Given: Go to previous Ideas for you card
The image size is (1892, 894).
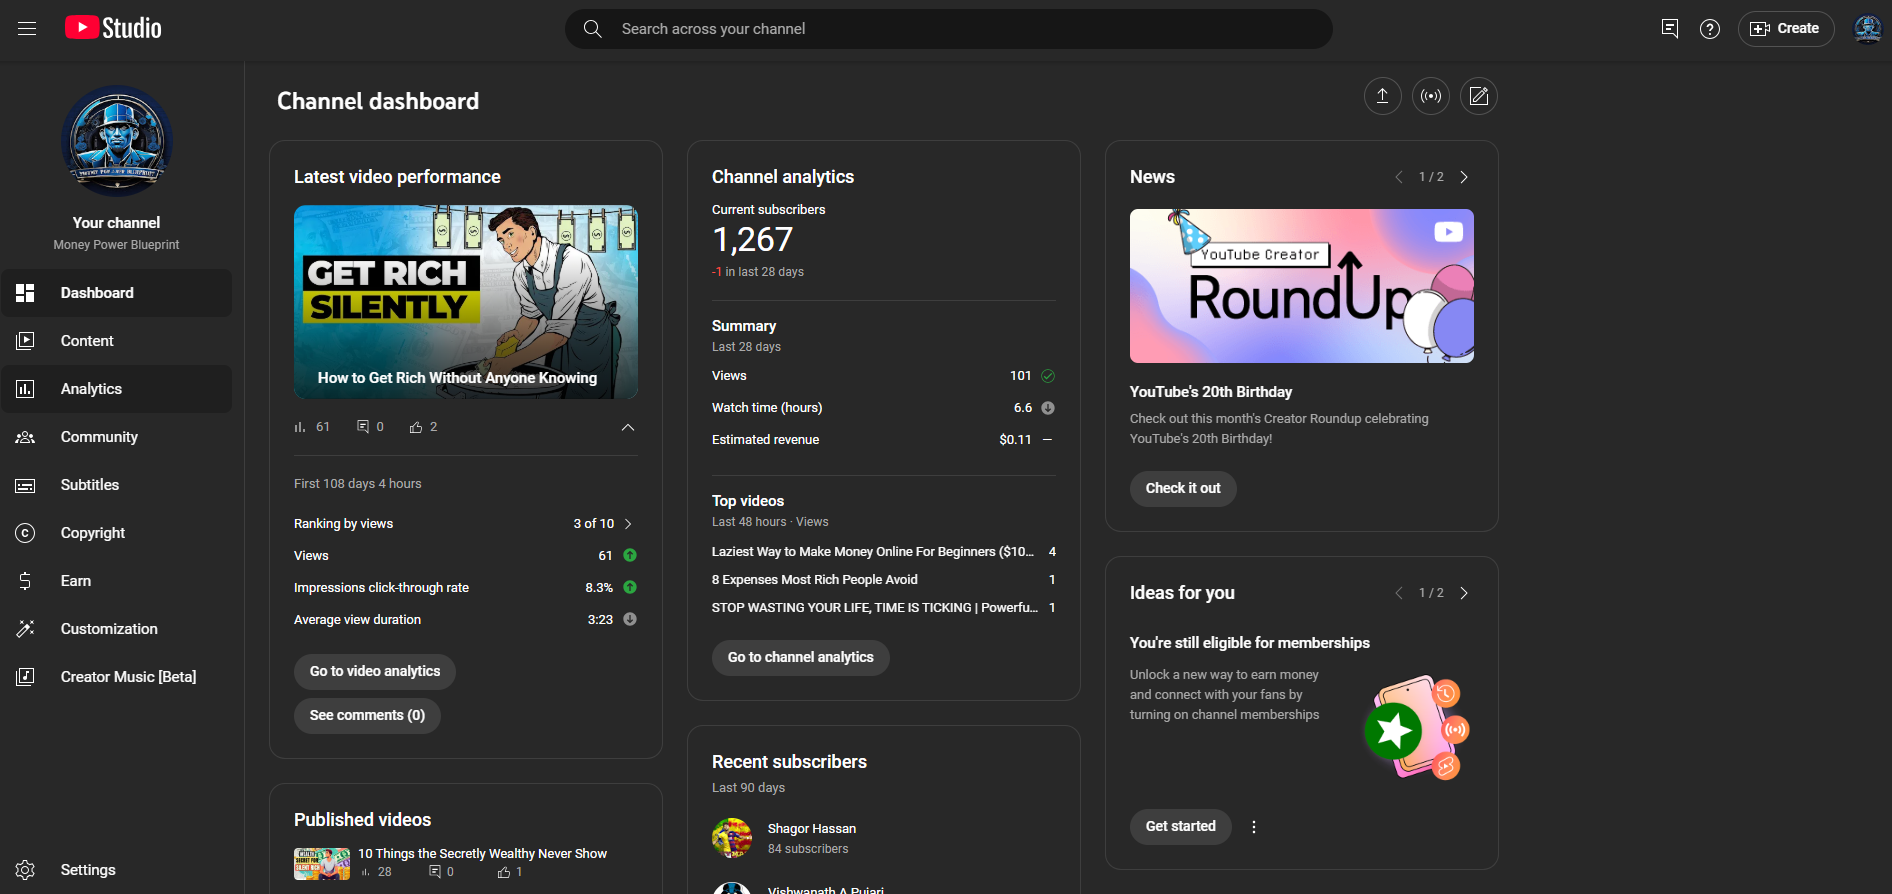Looking at the screenshot, I should (1399, 593).
